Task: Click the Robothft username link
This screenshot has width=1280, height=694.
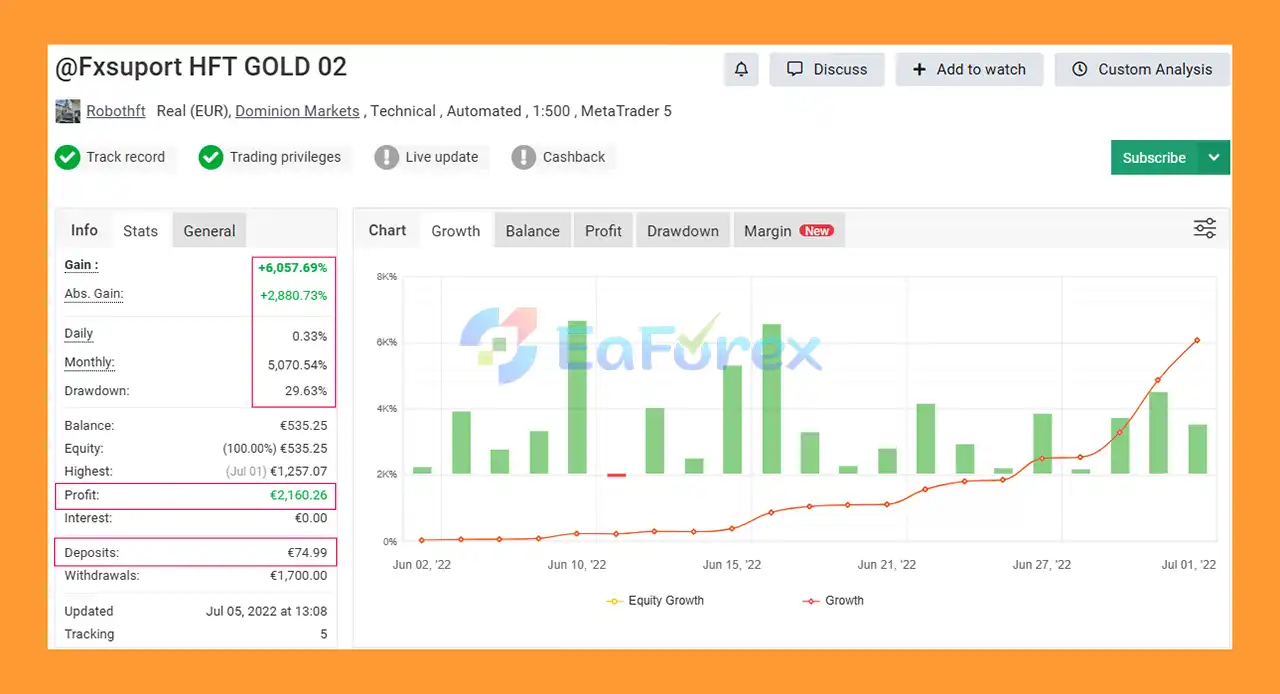Action: [x=116, y=111]
